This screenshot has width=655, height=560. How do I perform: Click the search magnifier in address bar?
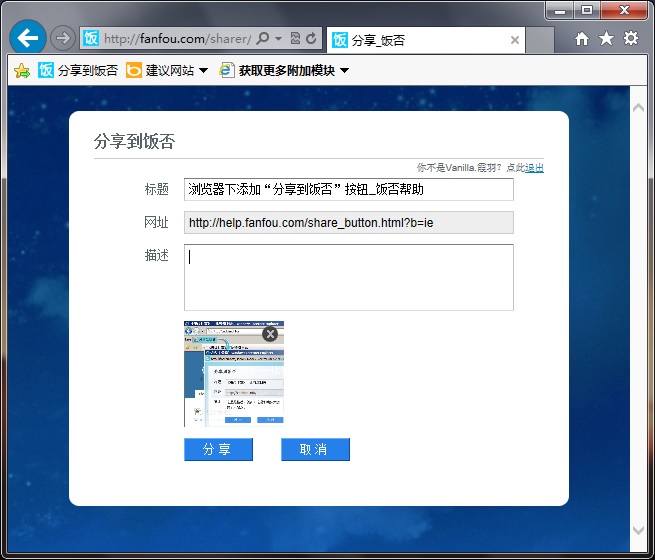click(262, 38)
